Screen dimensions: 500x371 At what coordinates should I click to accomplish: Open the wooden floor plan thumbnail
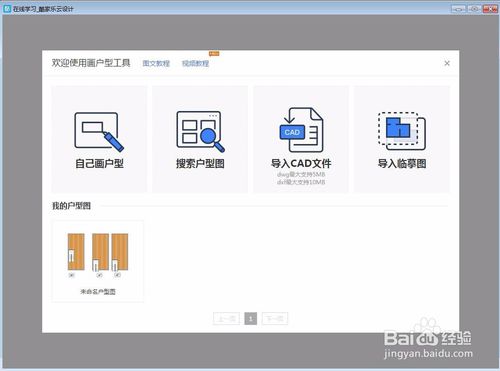coord(98,255)
